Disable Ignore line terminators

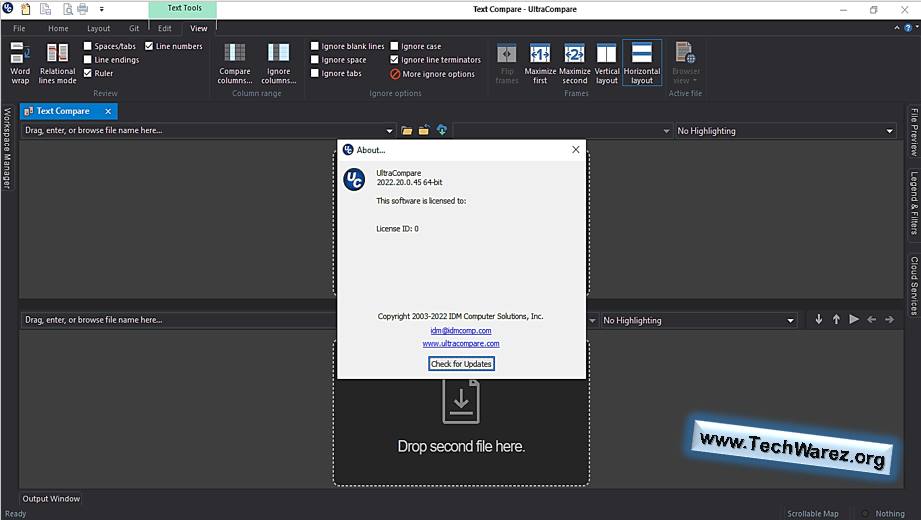pyautogui.click(x=395, y=59)
